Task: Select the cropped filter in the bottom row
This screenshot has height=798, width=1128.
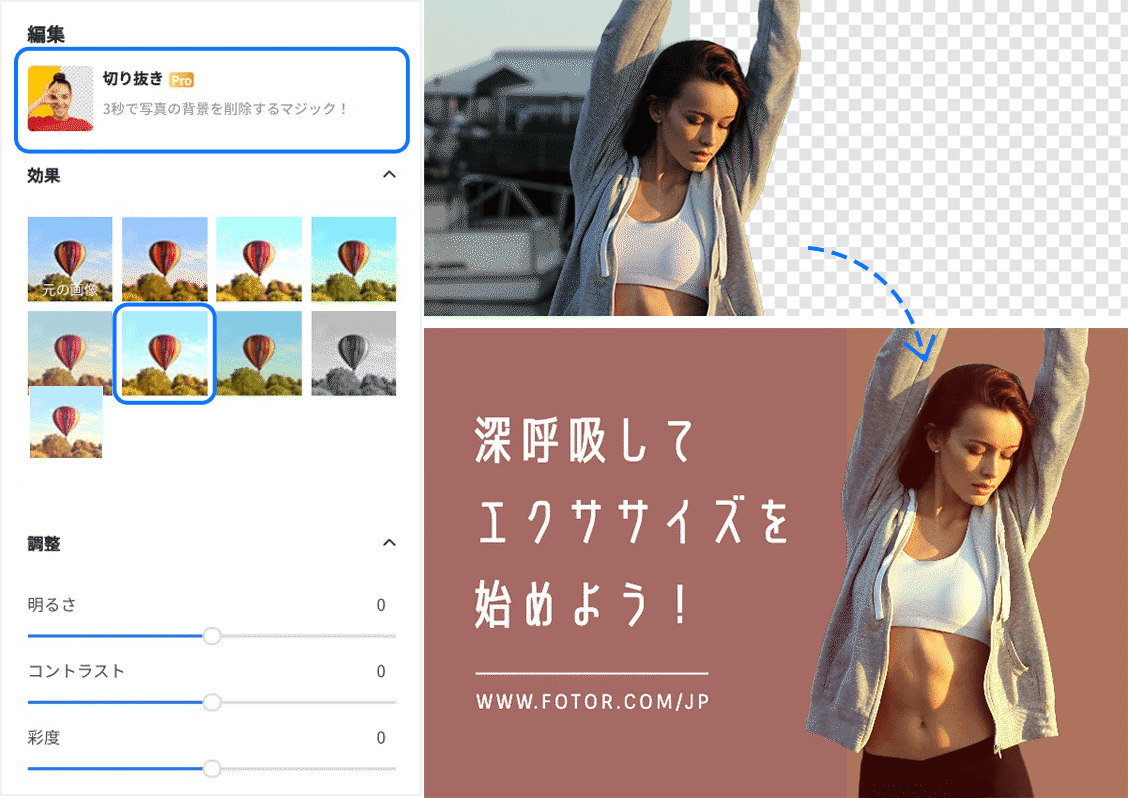Action: (x=65, y=421)
